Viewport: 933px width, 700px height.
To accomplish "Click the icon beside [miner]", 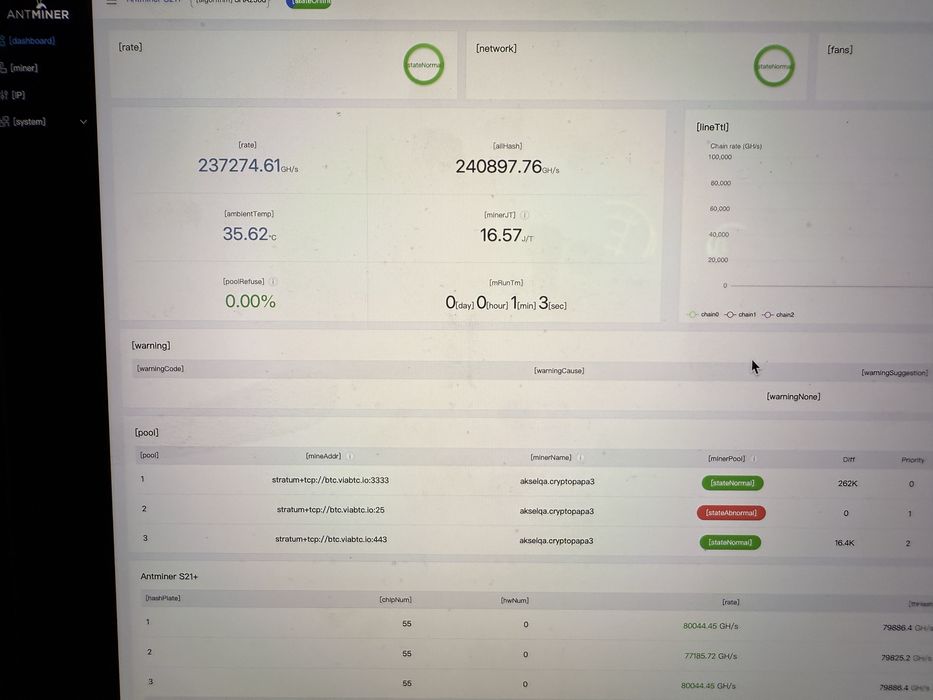I will 3,67.
